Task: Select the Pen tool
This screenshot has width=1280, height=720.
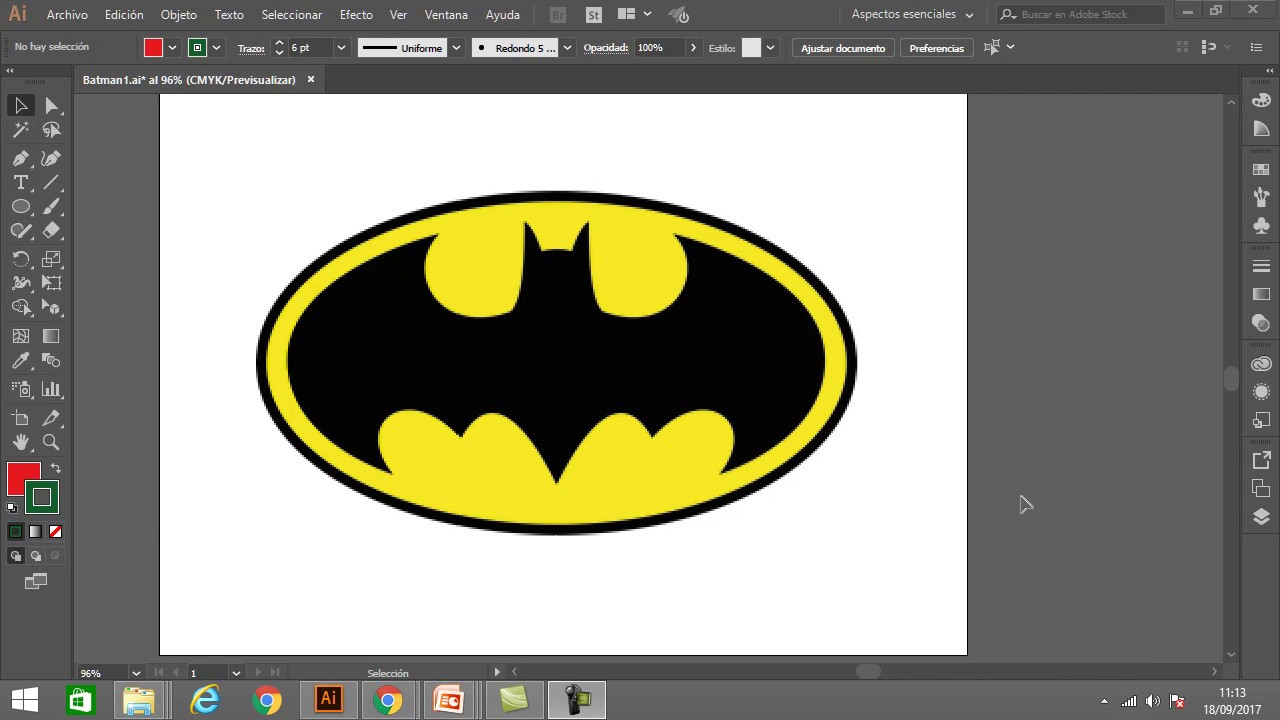Action: point(21,158)
